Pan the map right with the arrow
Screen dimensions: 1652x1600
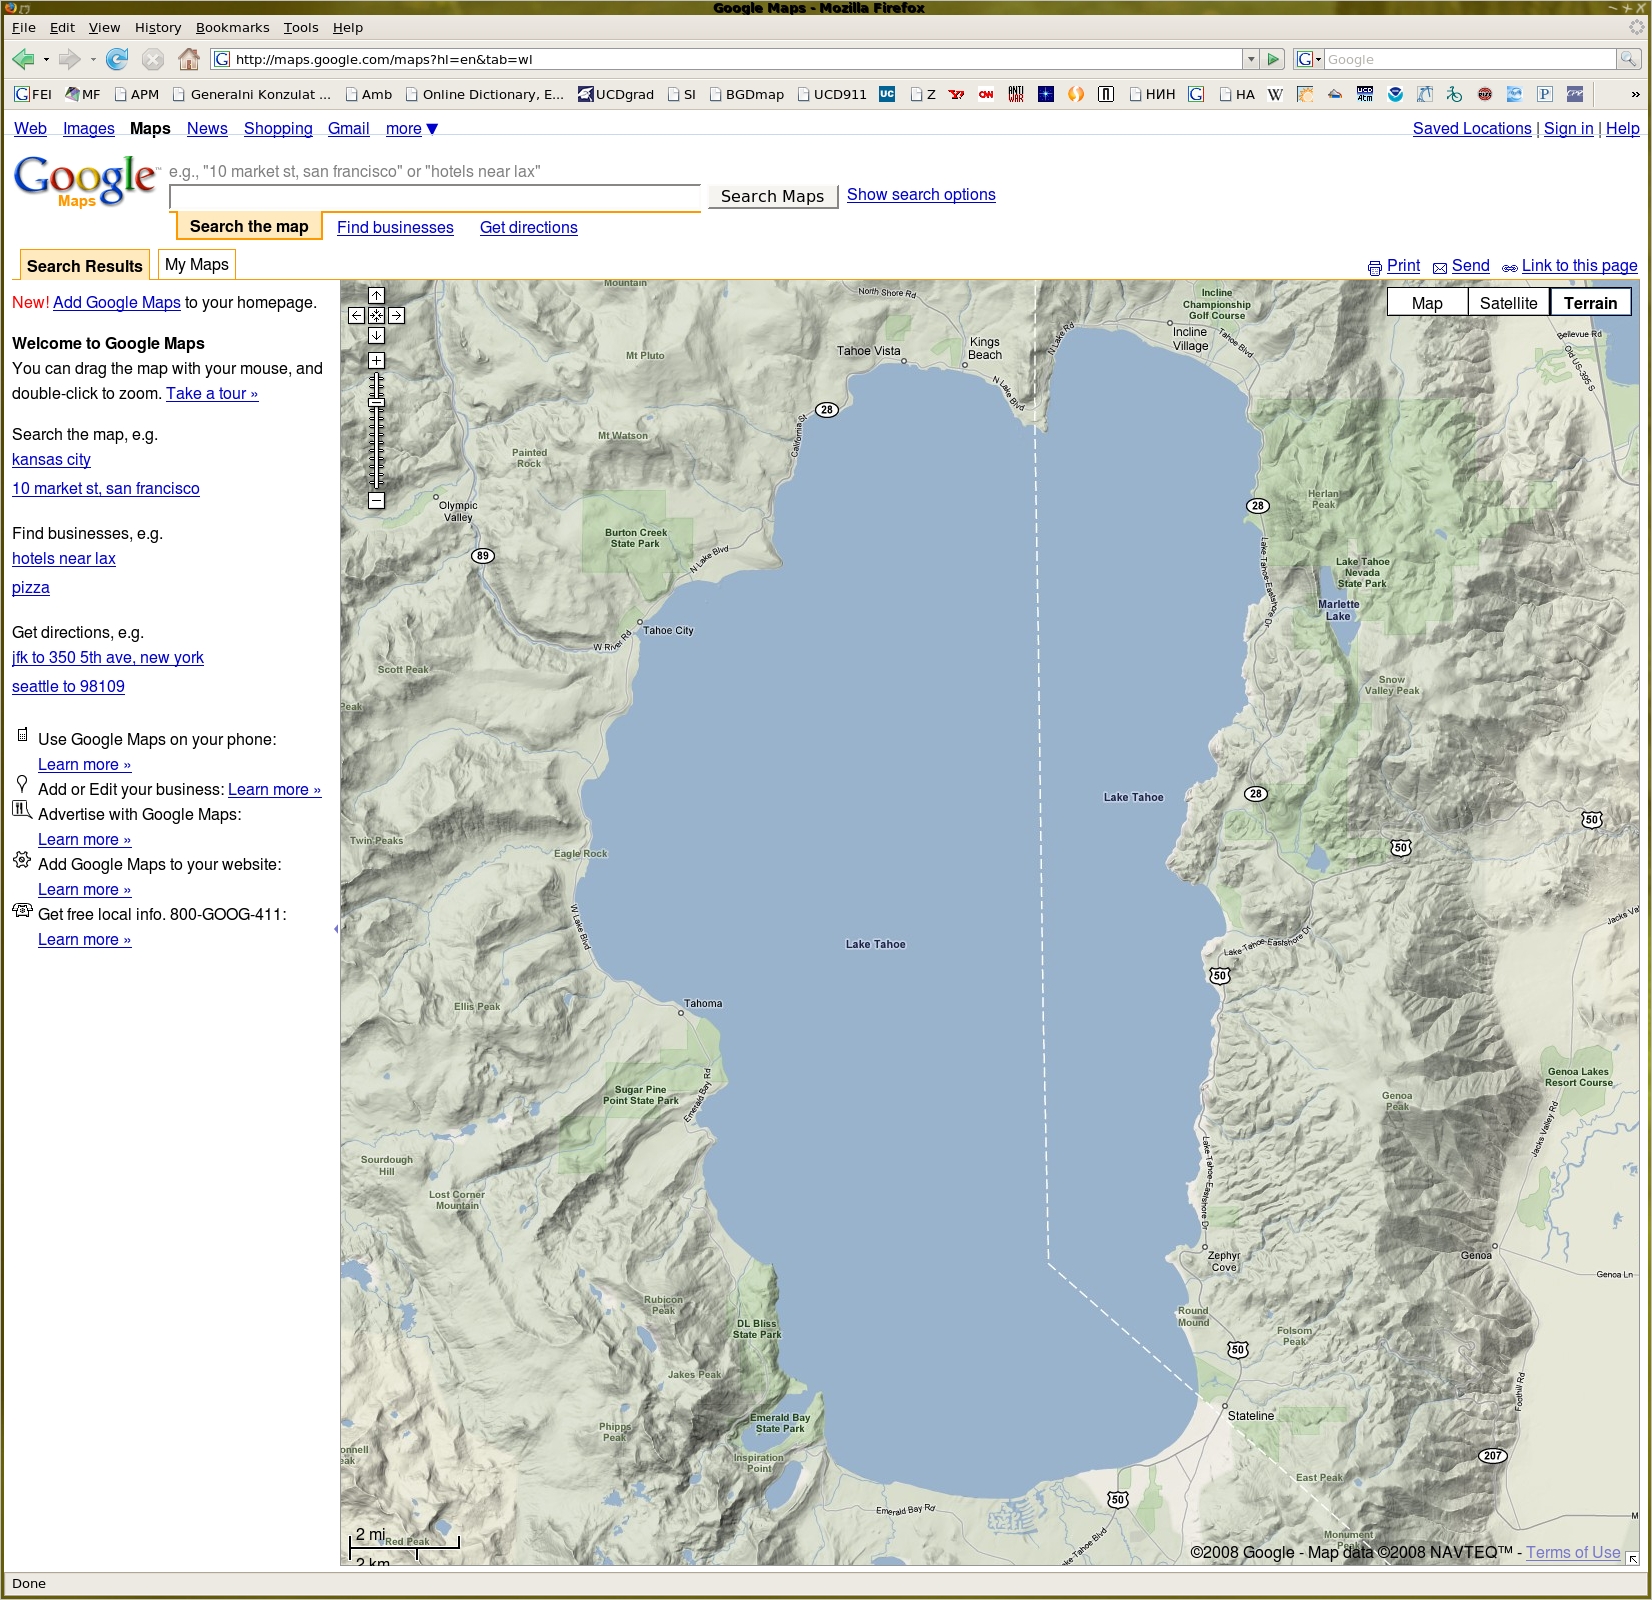(x=397, y=316)
